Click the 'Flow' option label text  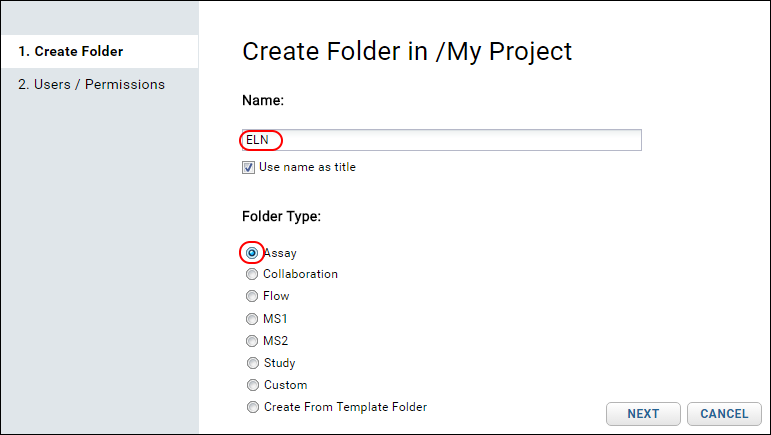[x=276, y=296]
